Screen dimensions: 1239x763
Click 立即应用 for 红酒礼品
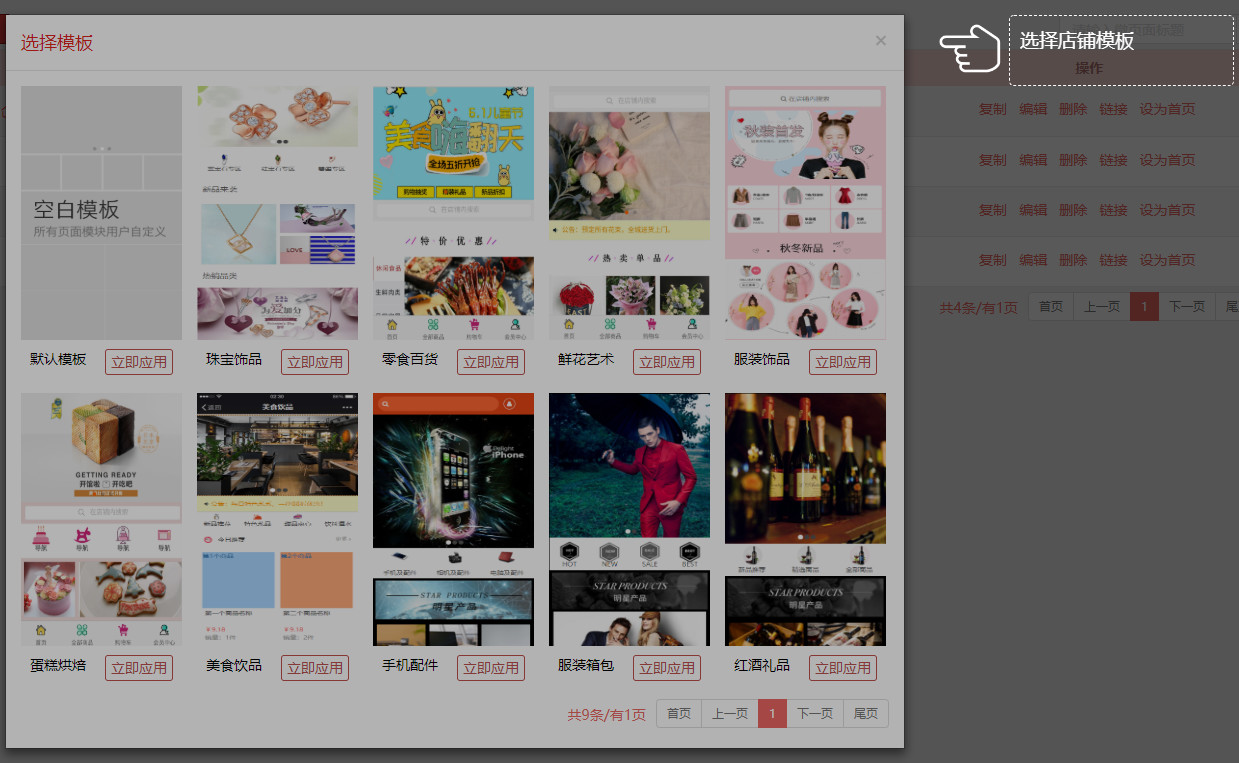tap(843, 668)
